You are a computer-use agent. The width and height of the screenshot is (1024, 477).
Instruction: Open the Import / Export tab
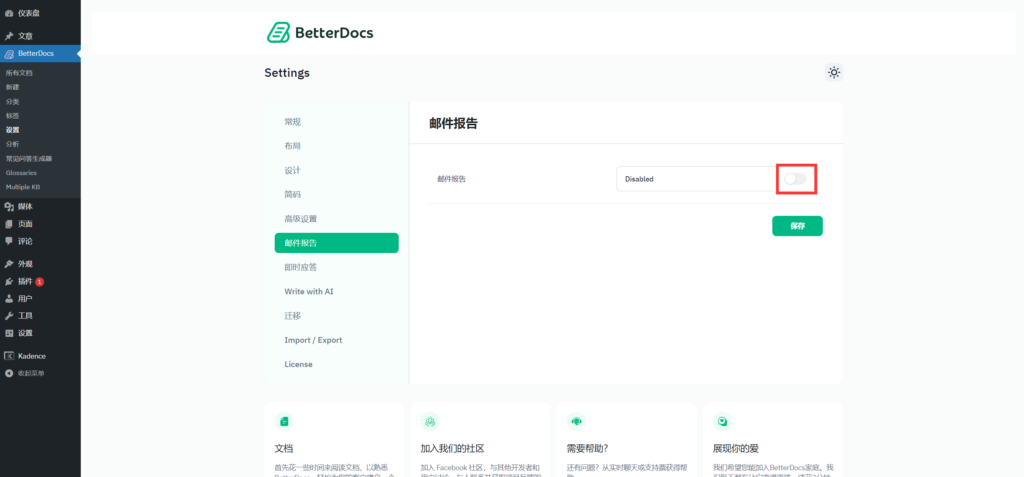(336, 340)
